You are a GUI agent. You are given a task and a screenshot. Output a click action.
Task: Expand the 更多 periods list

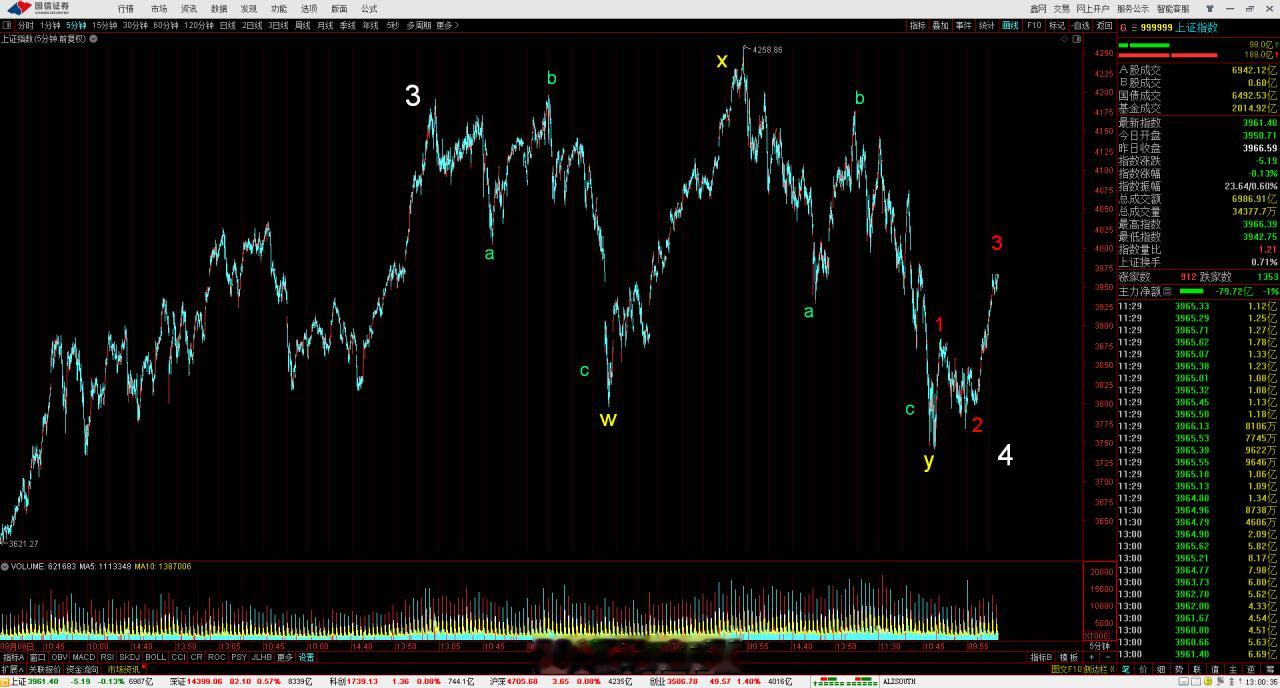[x=447, y=25]
